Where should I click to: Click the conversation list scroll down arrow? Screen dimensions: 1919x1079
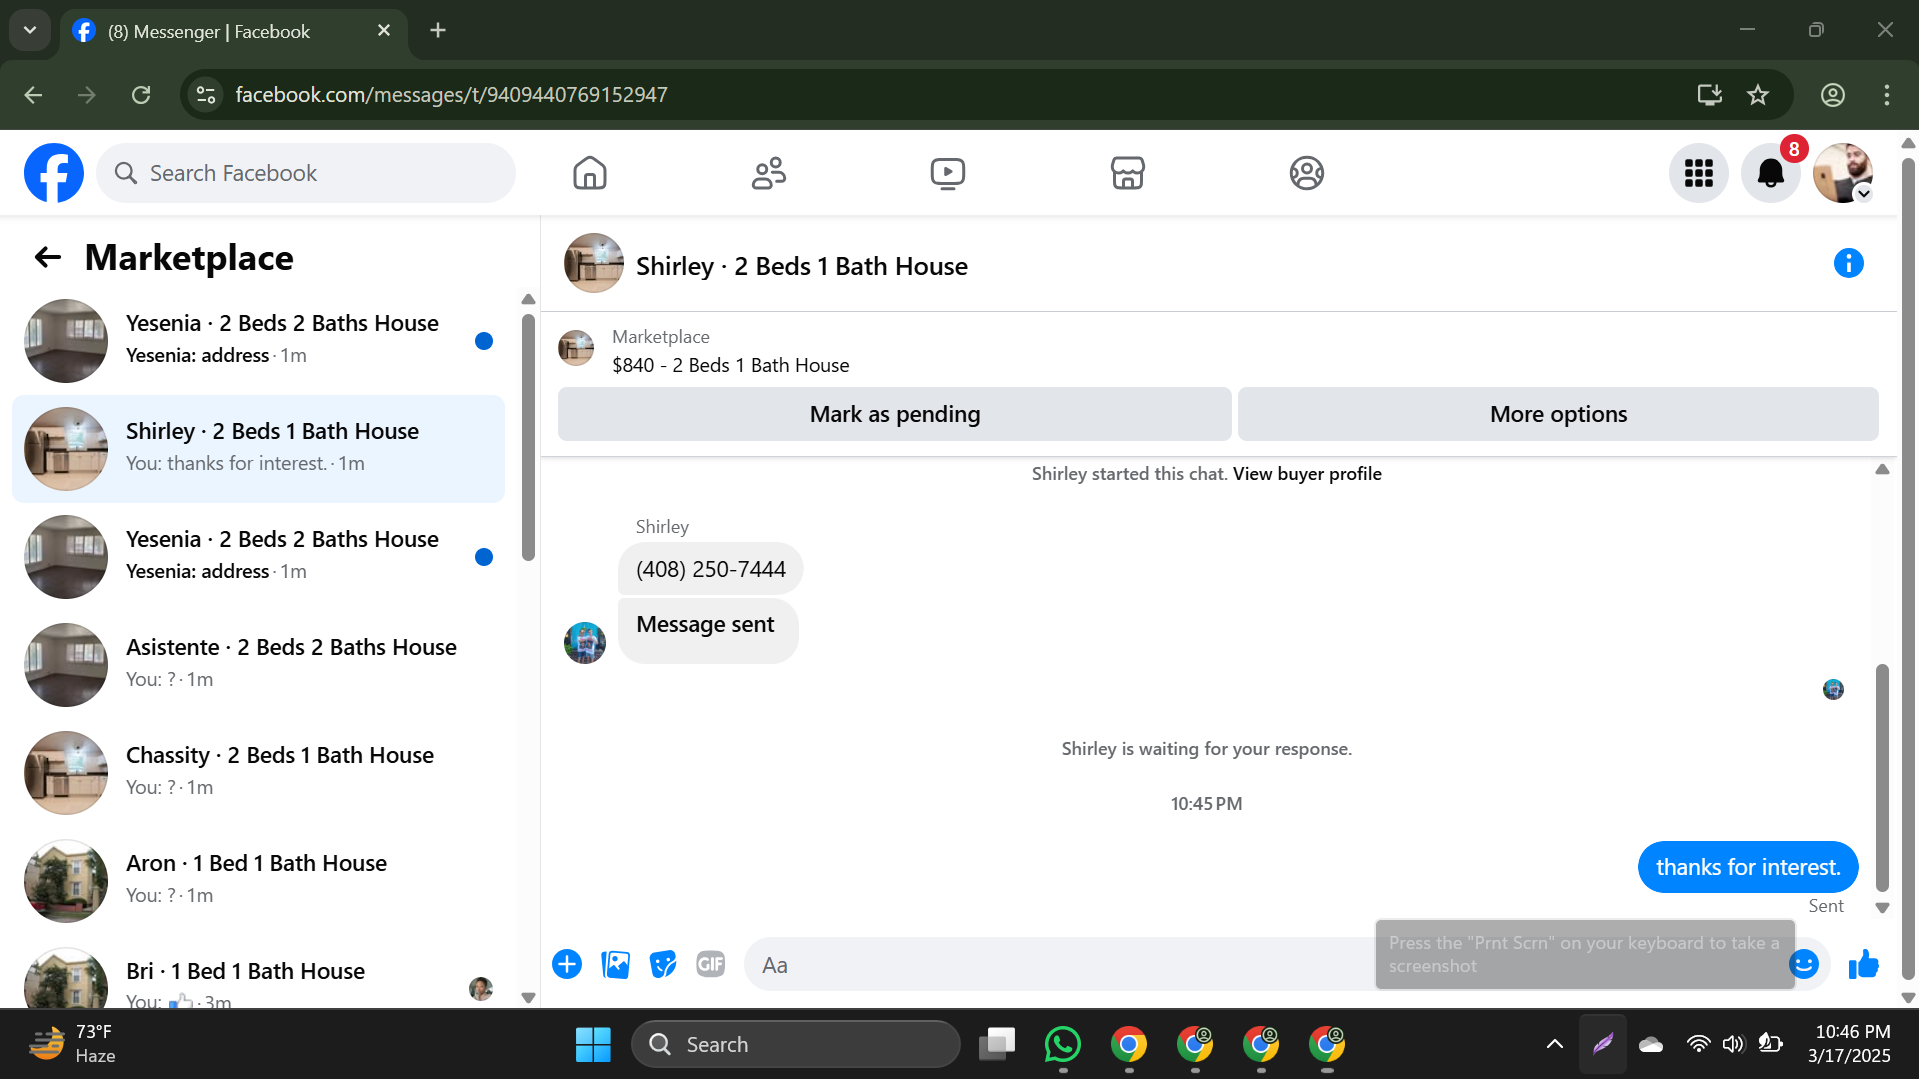pyautogui.click(x=529, y=997)
